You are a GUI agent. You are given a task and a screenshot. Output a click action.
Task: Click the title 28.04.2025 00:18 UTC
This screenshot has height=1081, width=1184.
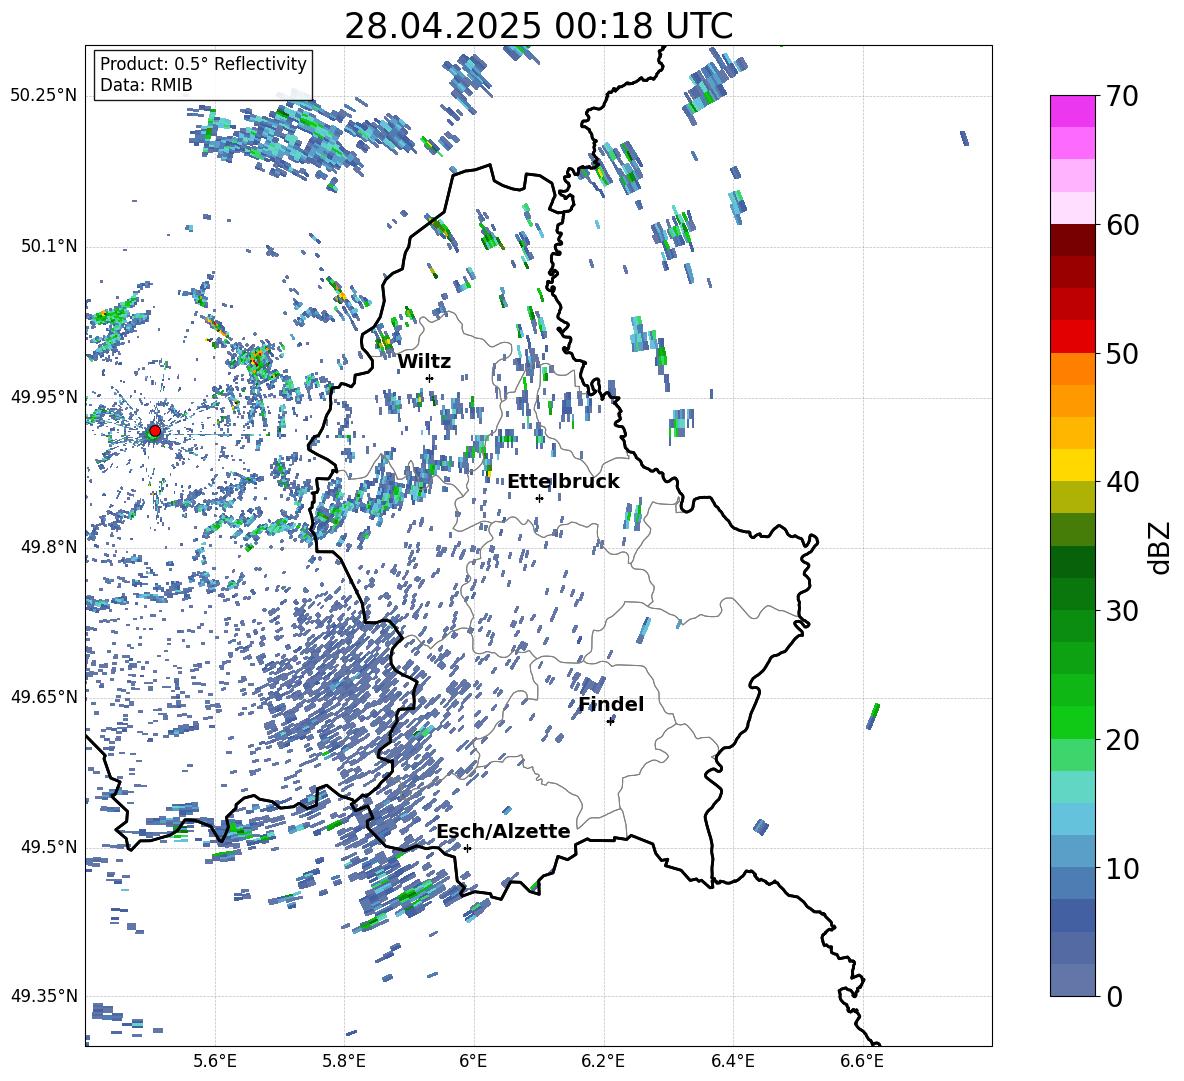pyautogui.click(x=539, y=26)
